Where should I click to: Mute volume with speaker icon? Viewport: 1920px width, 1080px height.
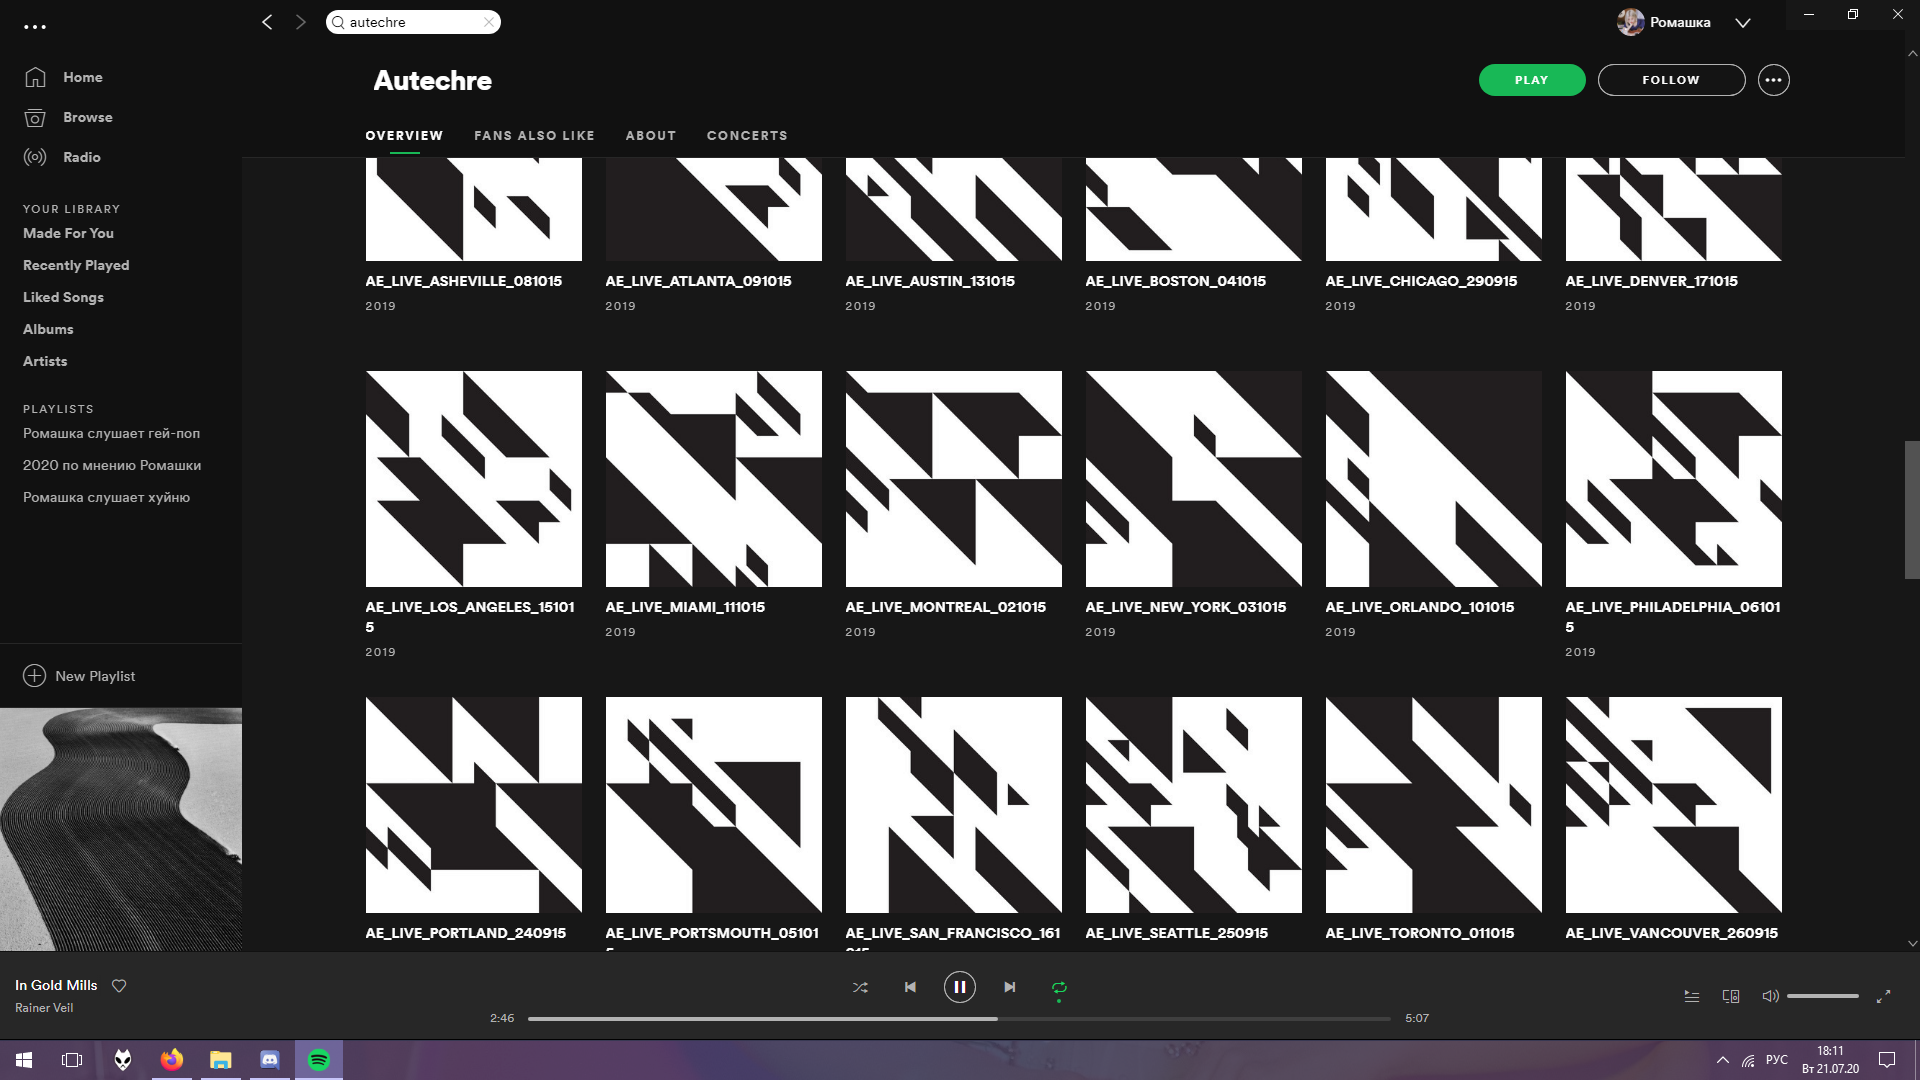(1770, 996)
